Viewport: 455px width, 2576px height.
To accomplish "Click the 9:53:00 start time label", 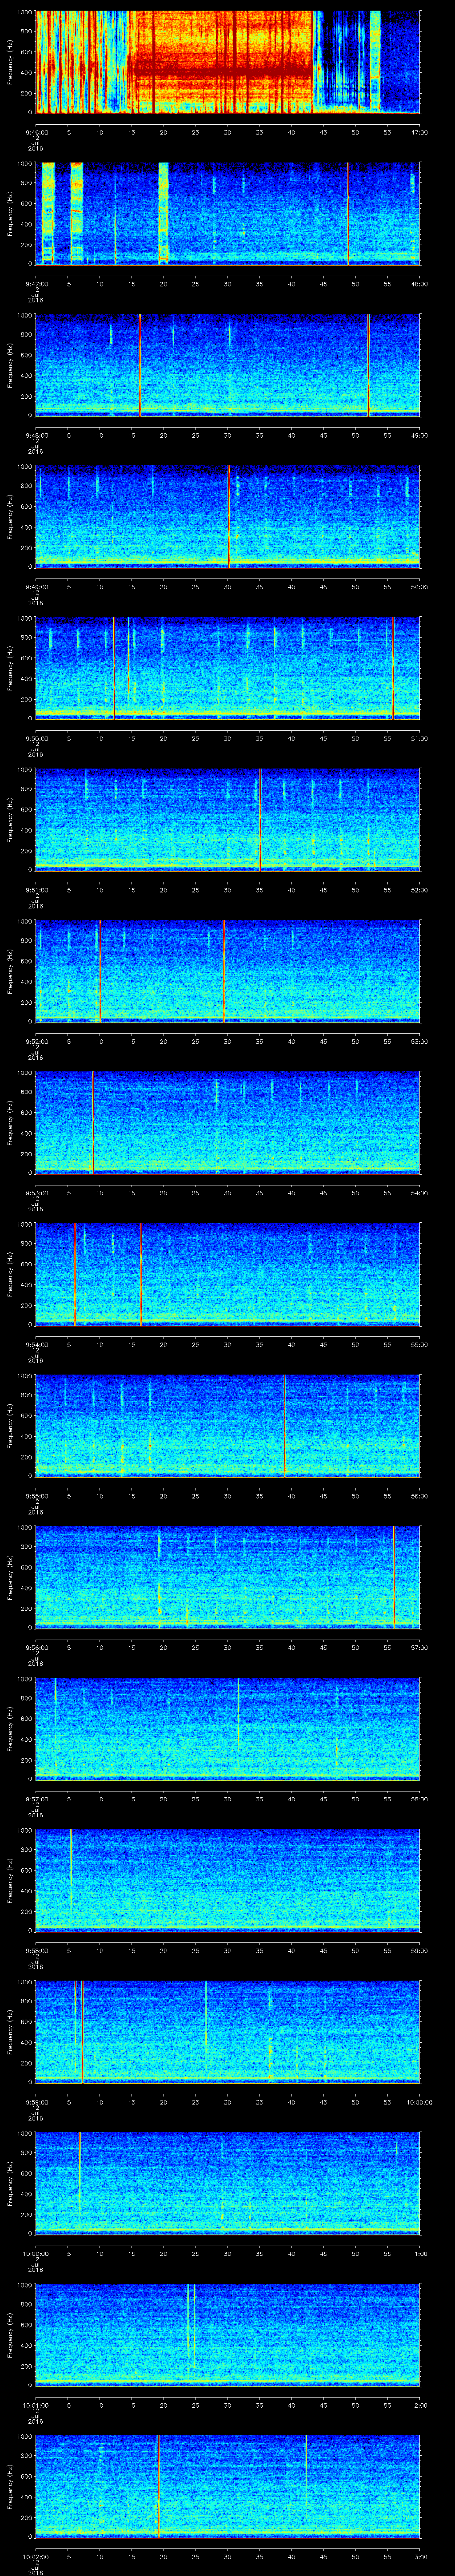I will pyautogui.click(x=36, y=1193).
